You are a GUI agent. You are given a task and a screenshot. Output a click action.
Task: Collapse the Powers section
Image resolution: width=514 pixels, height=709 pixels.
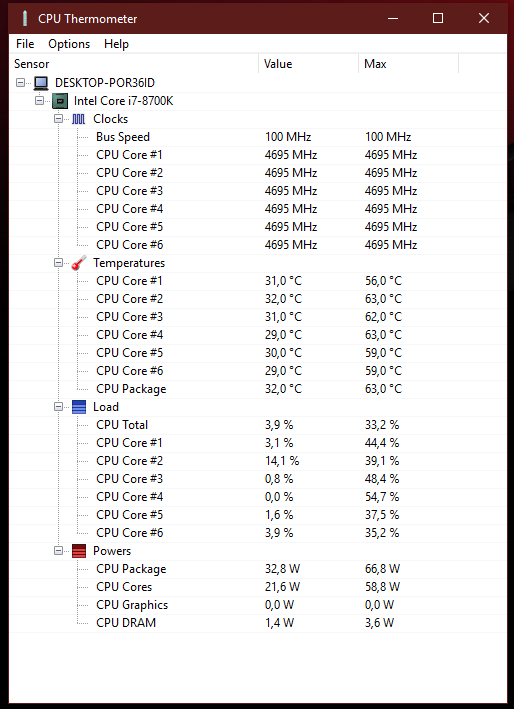click(58, 551)
